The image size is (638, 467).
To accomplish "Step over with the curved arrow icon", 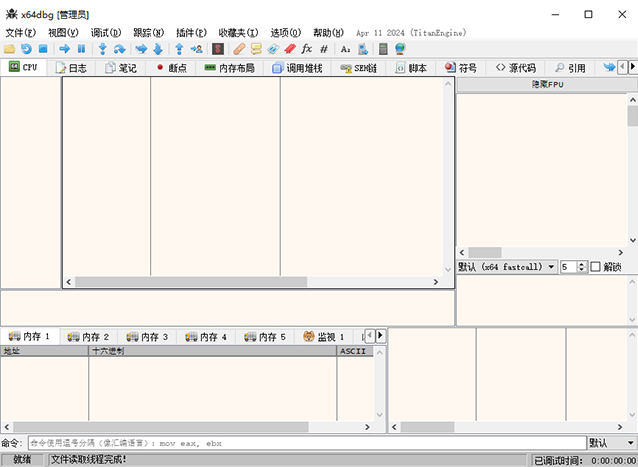I will pyautogui.click(x=119, y=49).
